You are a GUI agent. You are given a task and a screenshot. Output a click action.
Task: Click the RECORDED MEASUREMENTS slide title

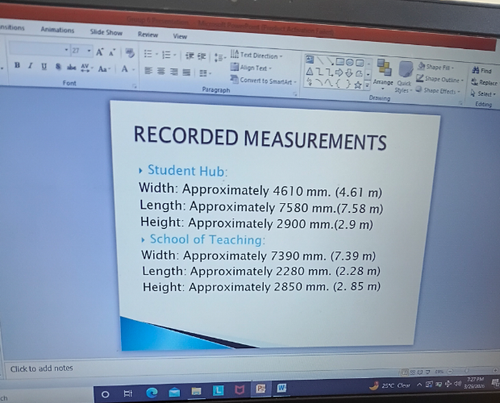click(260, 139)
